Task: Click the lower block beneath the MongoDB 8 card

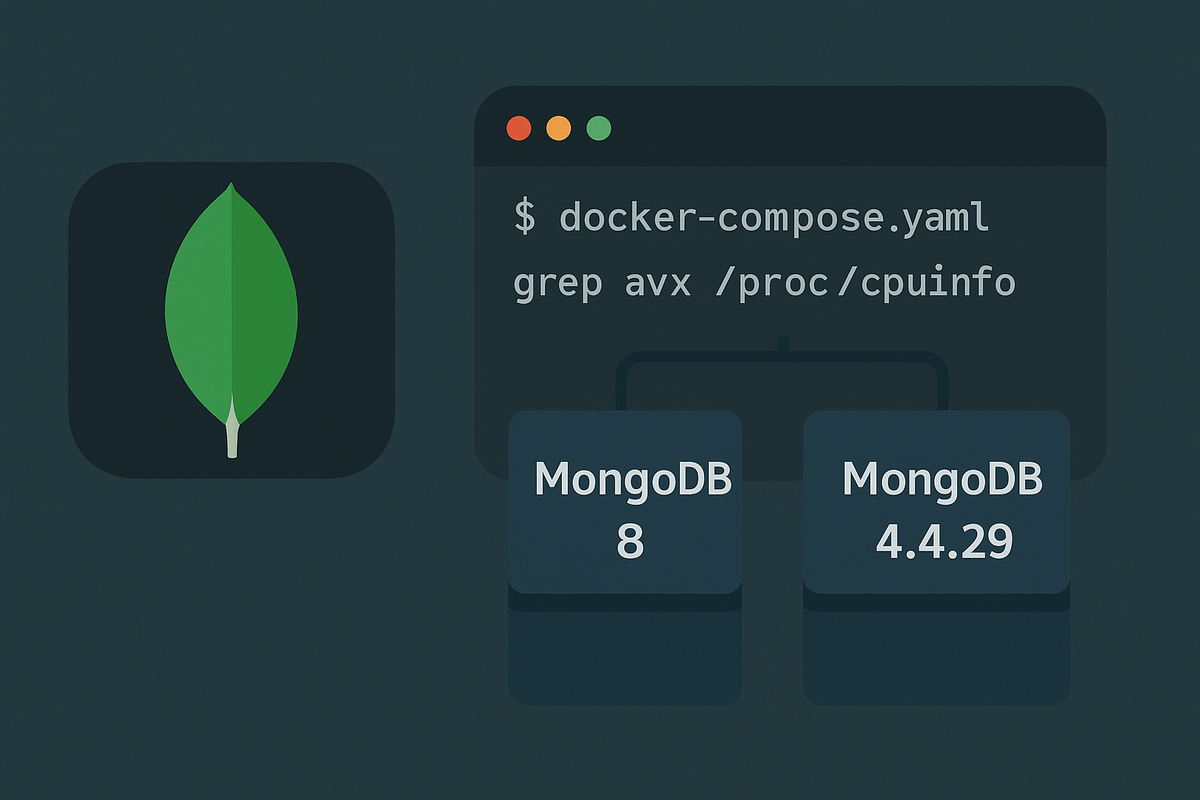Action: coord(625,655)
